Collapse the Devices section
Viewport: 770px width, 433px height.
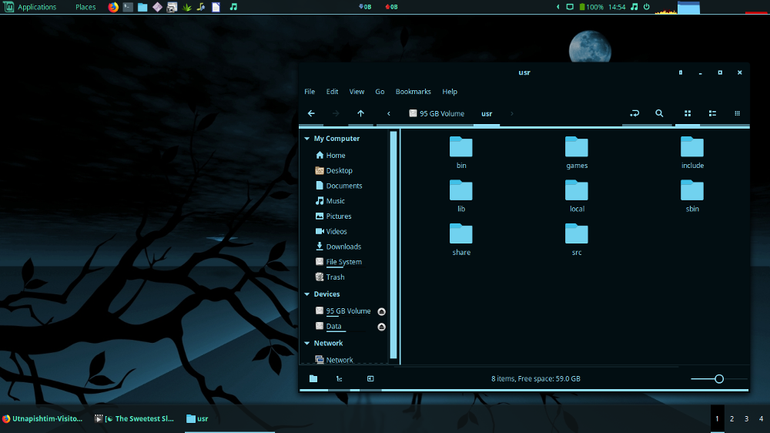(x=307, y=294)
